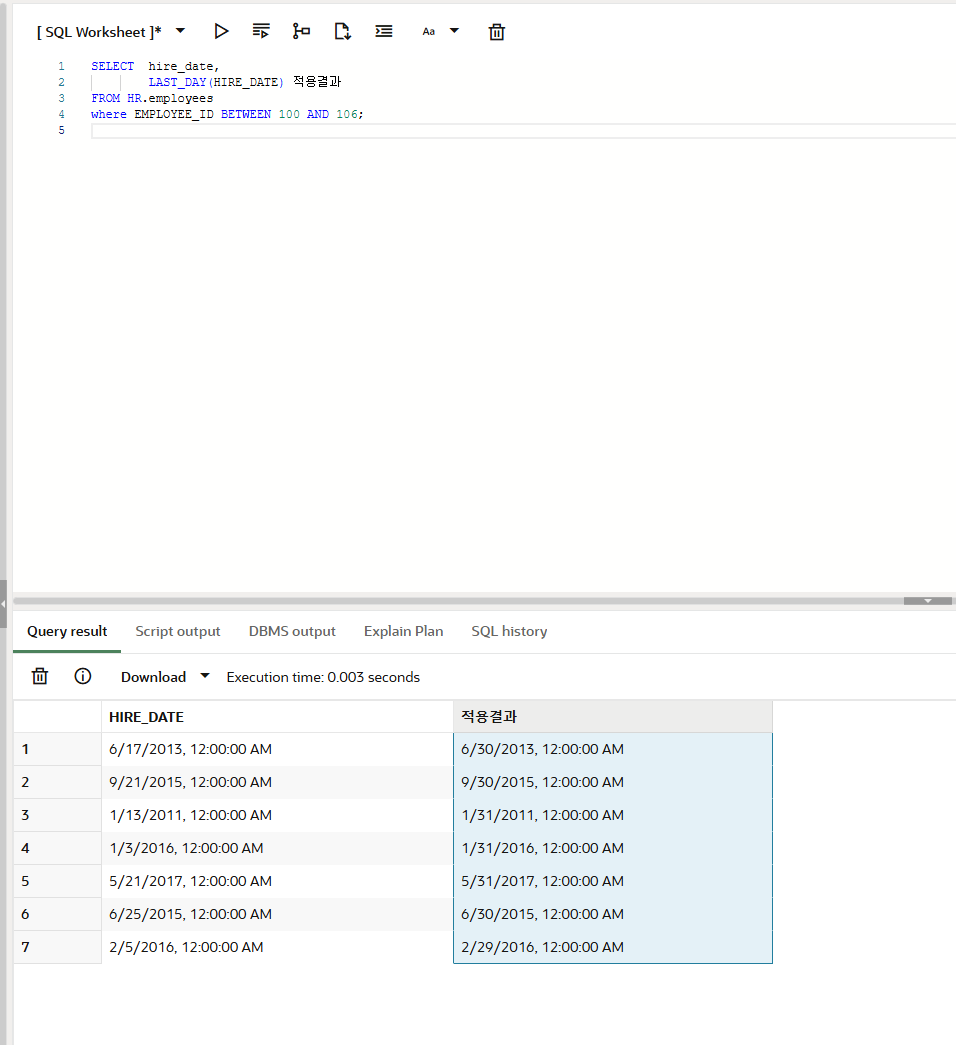Click into empty editor line 5
The image size is (956, 1045).
coord(523,131)
